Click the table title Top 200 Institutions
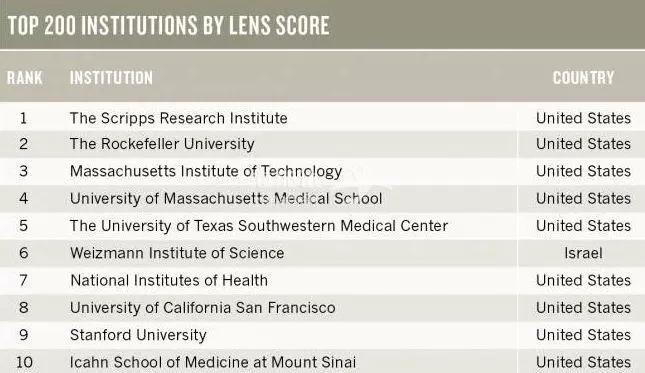 coord(169,25)
